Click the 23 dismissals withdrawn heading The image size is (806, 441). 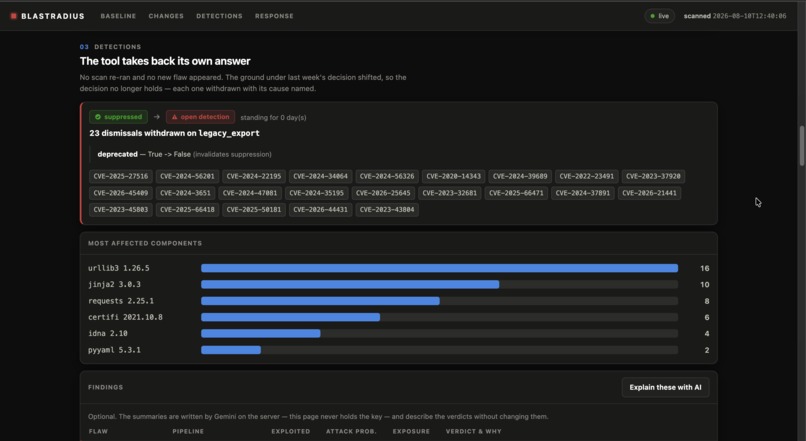point(174,133)
